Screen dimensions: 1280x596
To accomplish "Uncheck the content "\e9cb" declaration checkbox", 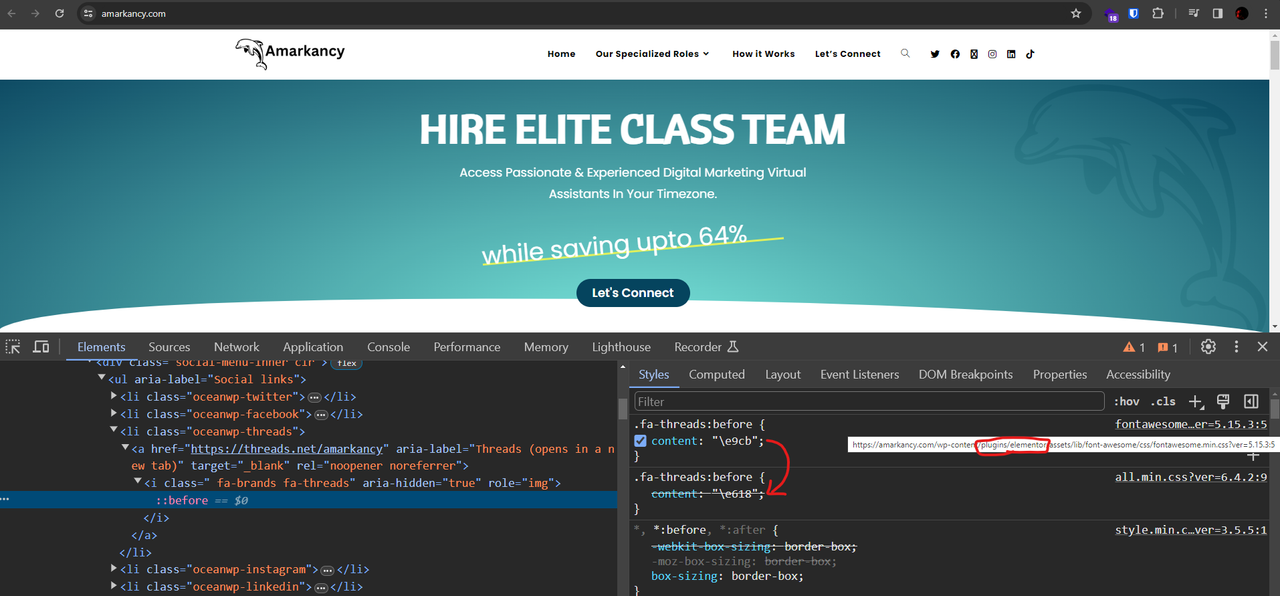I will click(640, 441).
